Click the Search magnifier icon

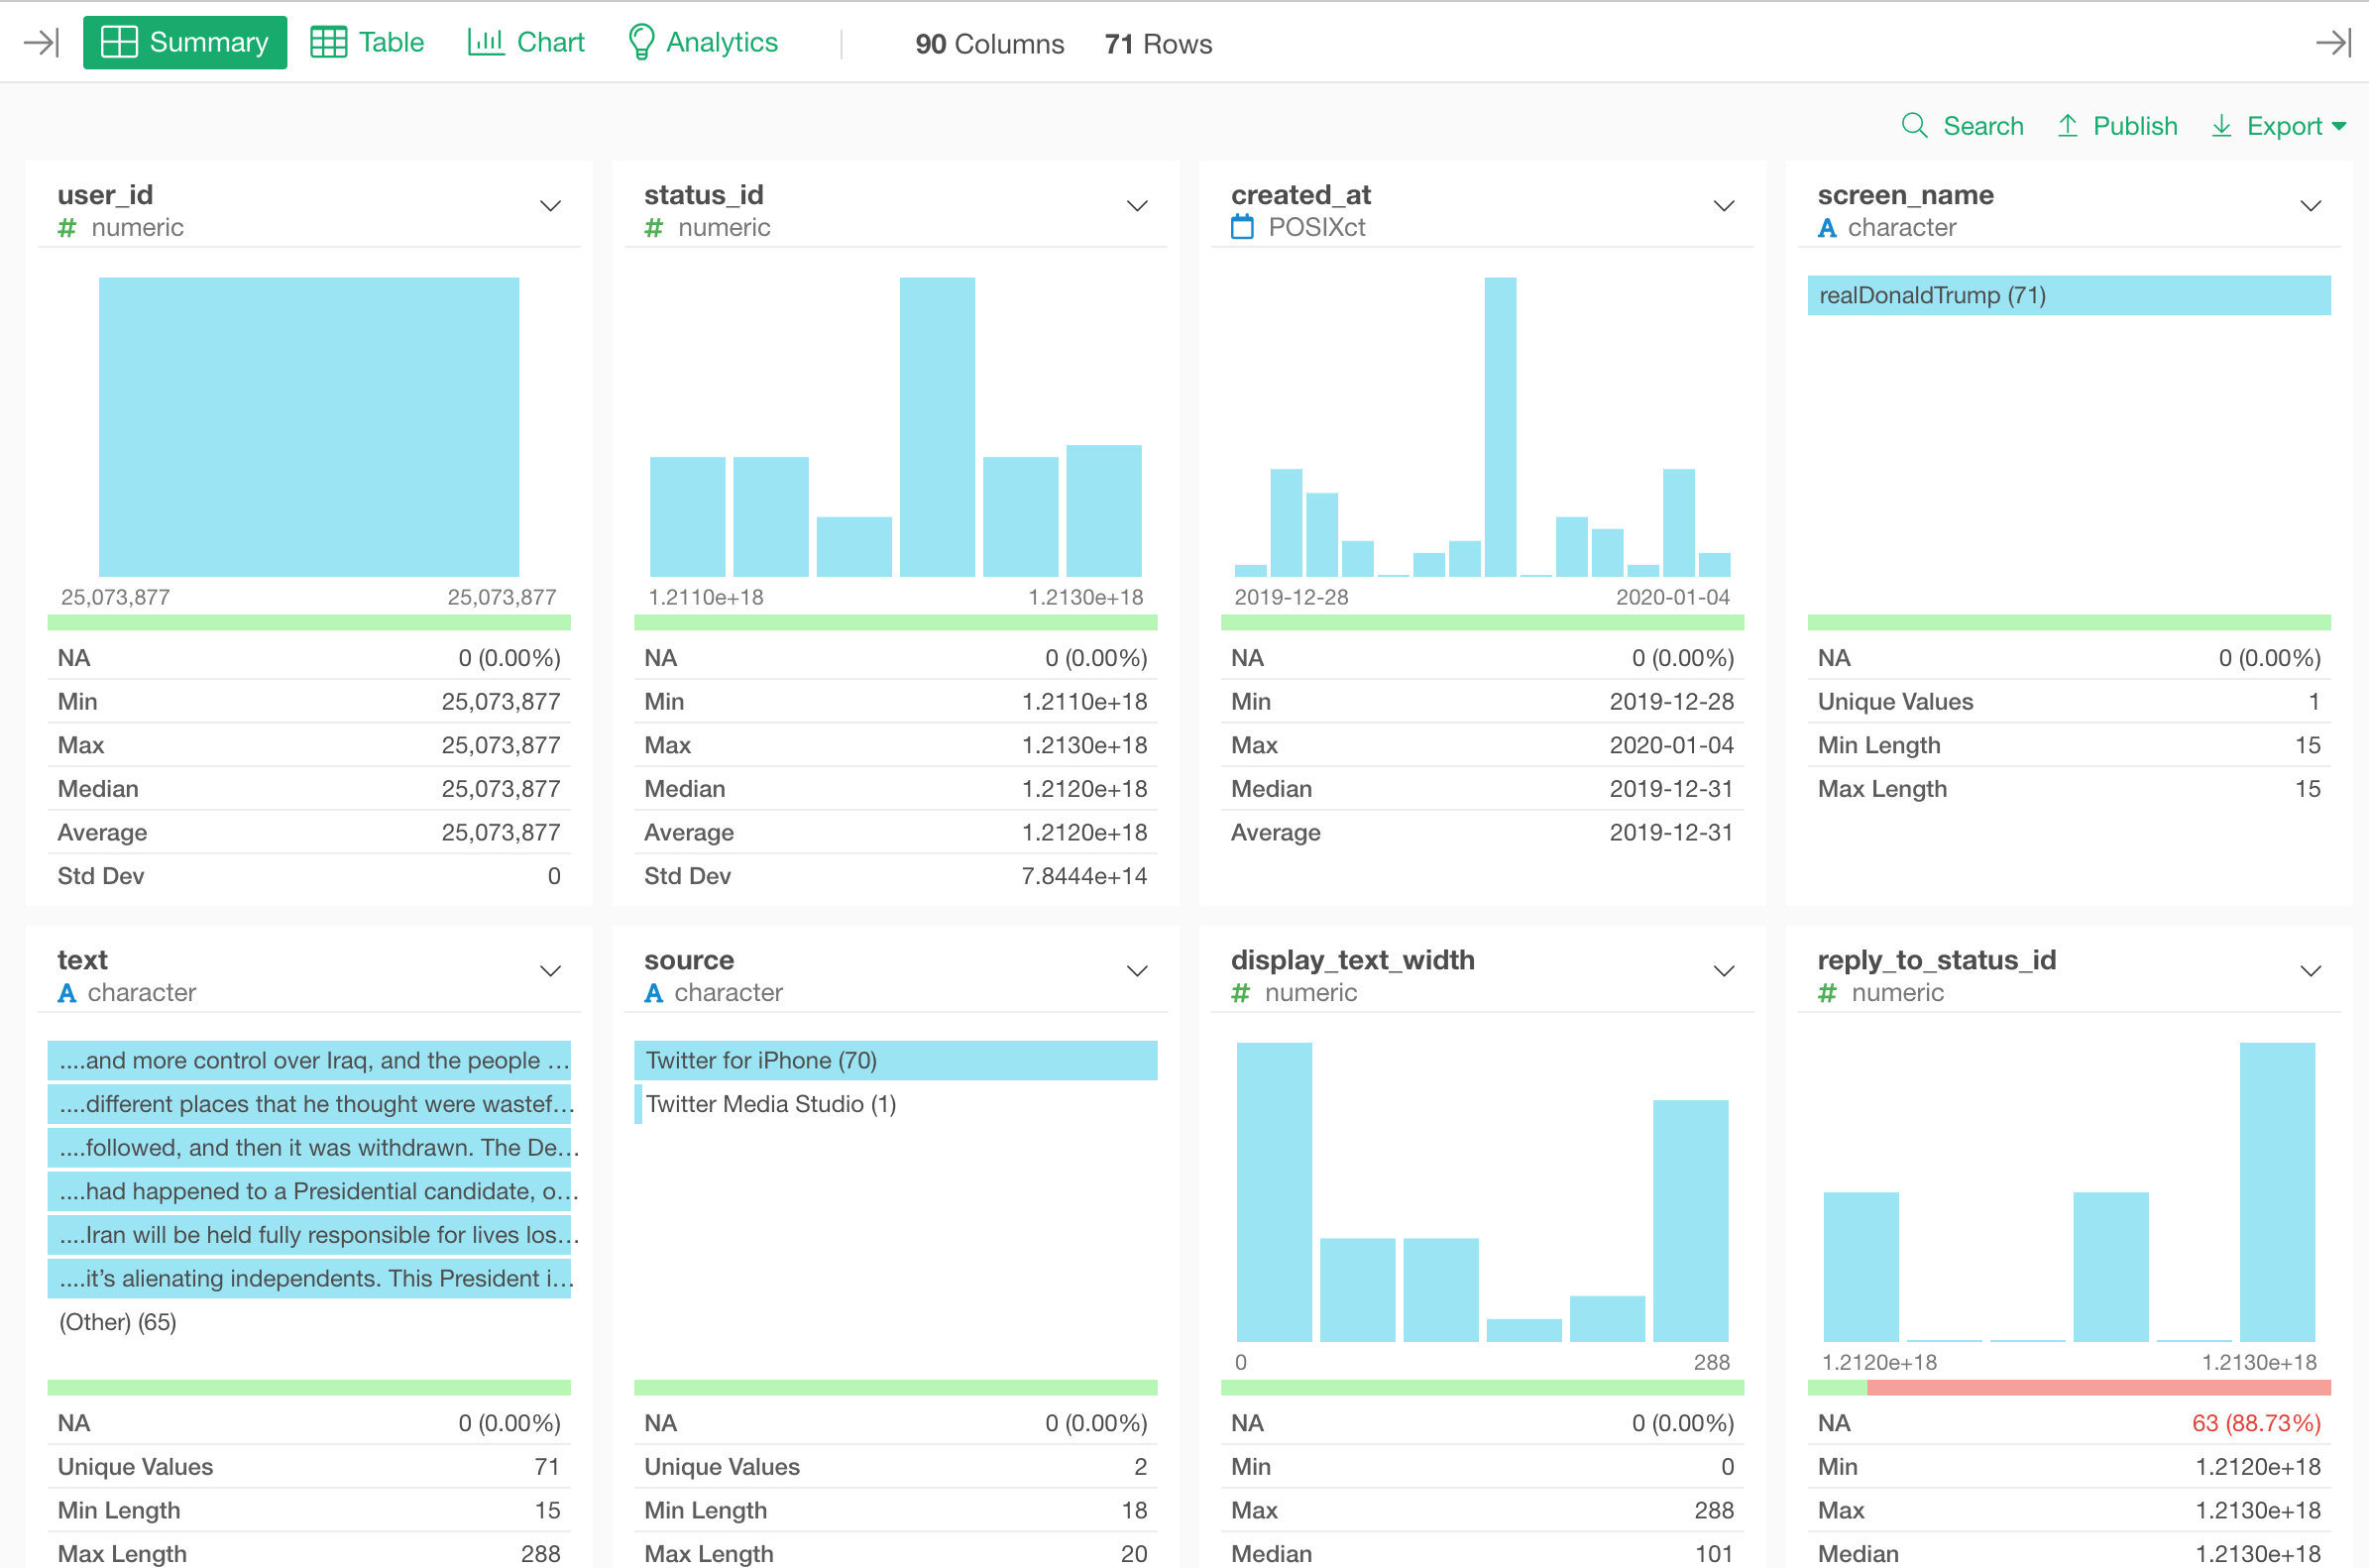[x=1913, y=126]
